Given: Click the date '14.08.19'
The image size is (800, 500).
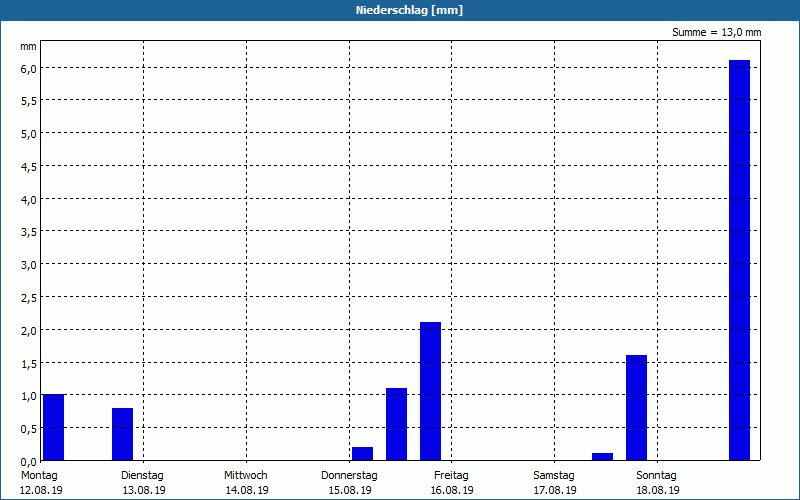Looking at the screenshot, I should coord(247,491).
